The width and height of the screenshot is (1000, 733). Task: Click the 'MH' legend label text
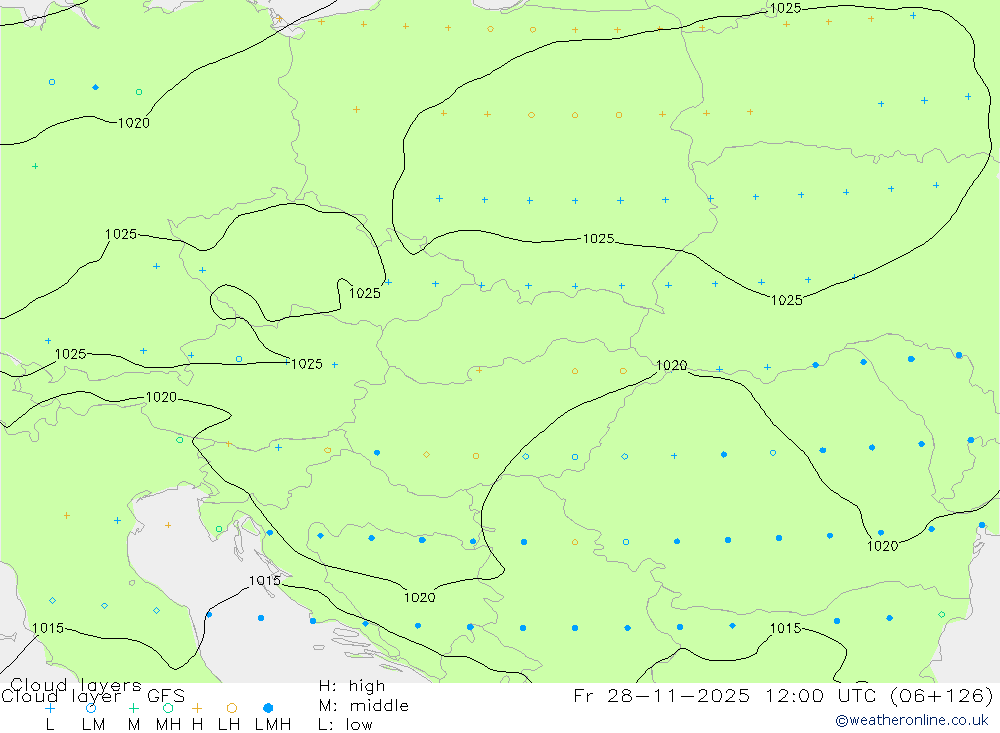pos(168,725)
